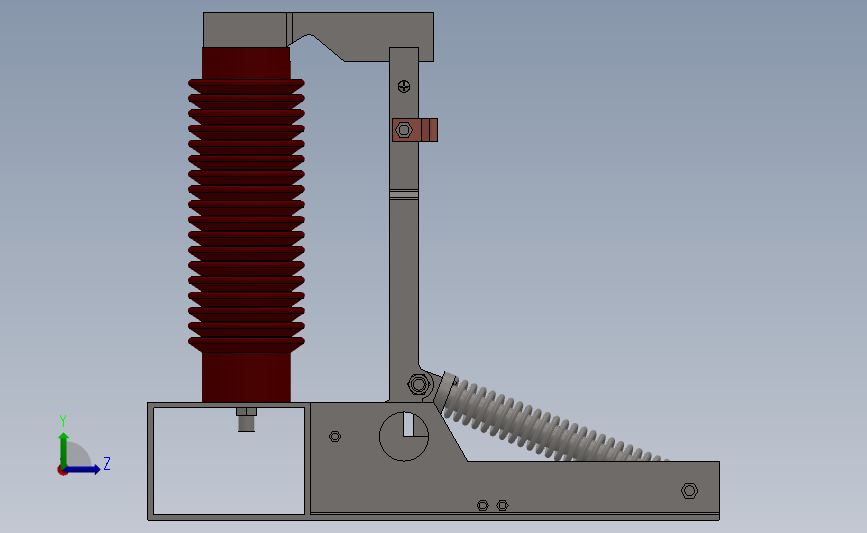
Task: Select the Phillips screw on the vertical arm
Action: [404, 86]
